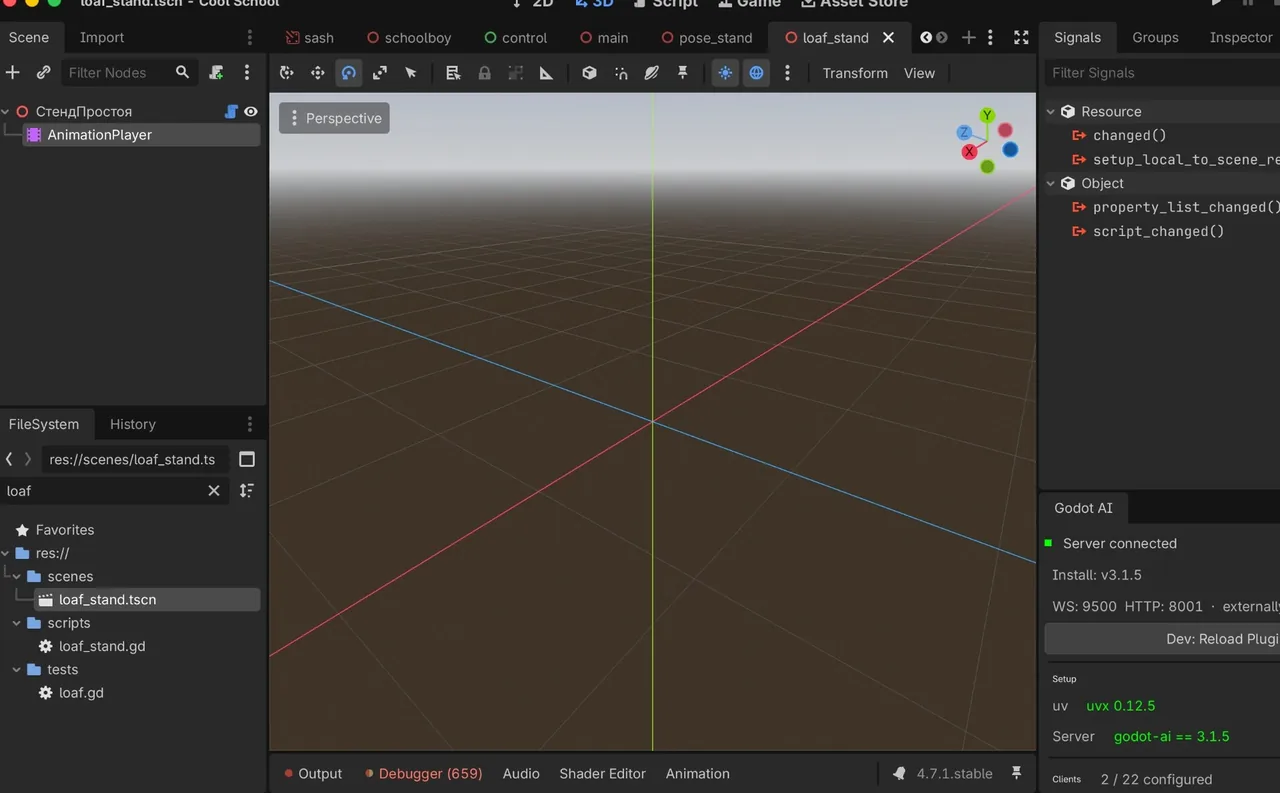Open the Transform menu in 3D toolbar
This screenshot has height=793, width=1280.
pos(855,73)
